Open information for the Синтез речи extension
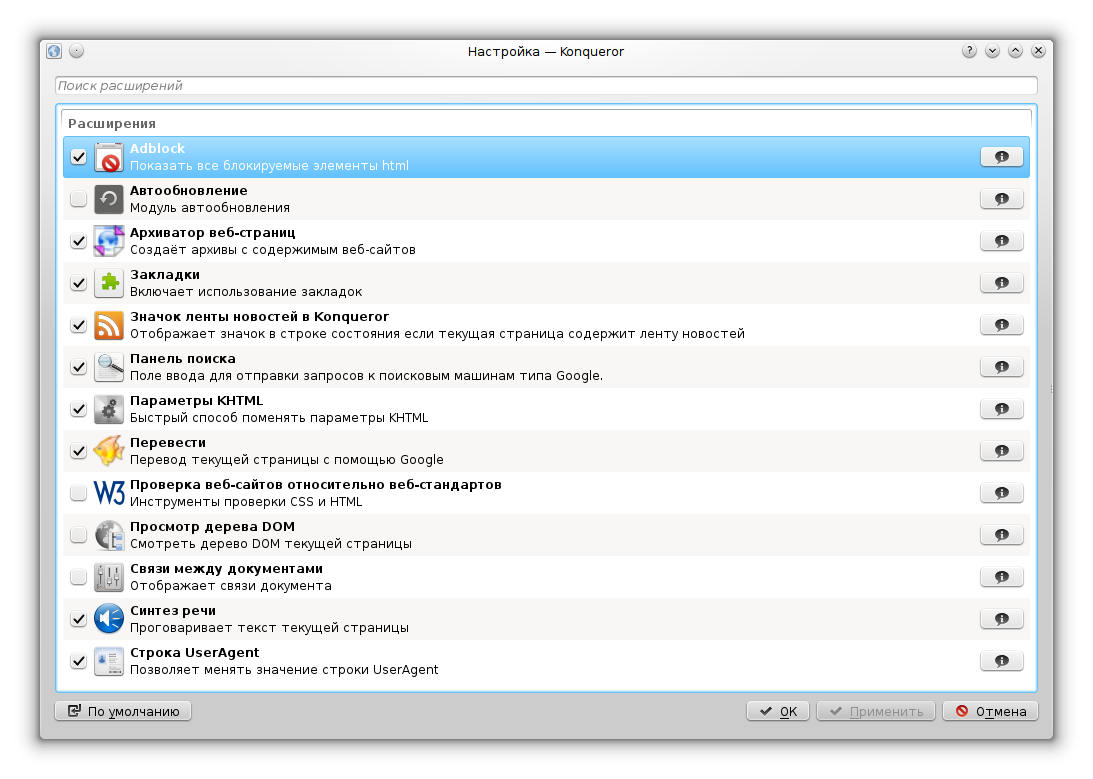This screenshot has height=779, width=1093. click(x=1001, y=618)
